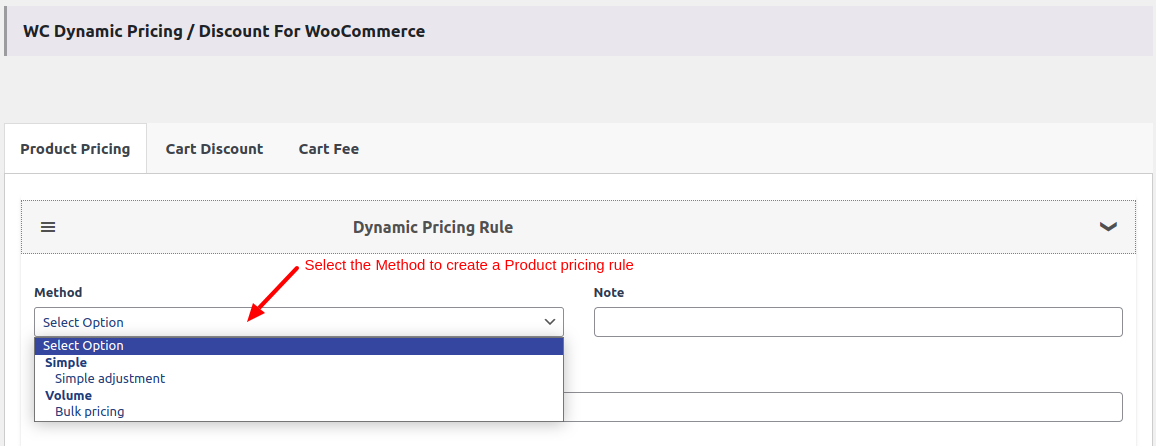
Task: Select Simple adjustment option
Action: pyautogui.click(x=110, y=379)
